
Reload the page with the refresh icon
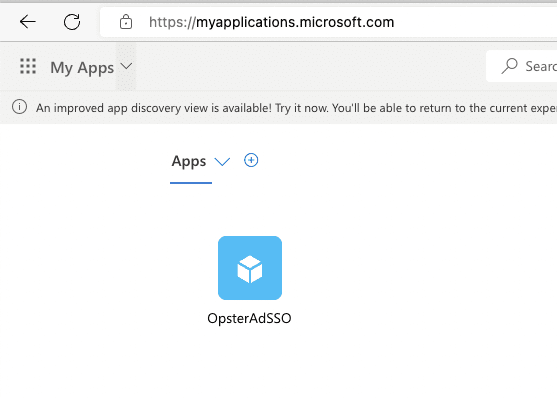pyautogui.click(x=72, y=22)
